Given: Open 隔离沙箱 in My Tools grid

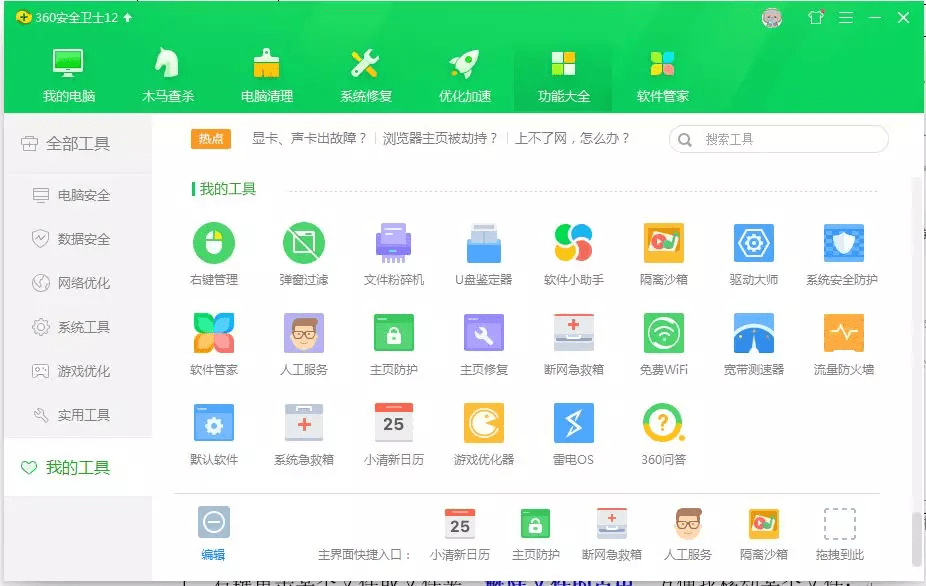Looking at the screenshot, I should click(664, 254).
